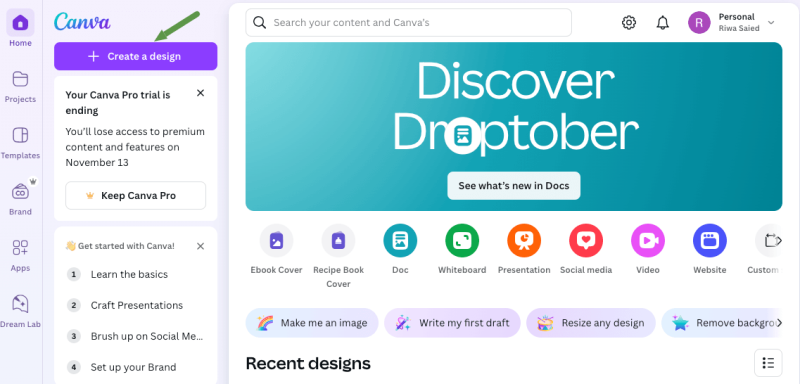Click Keep Canva Pro button
The height and width of the screenshot is (384, 800).
(136, 195)
